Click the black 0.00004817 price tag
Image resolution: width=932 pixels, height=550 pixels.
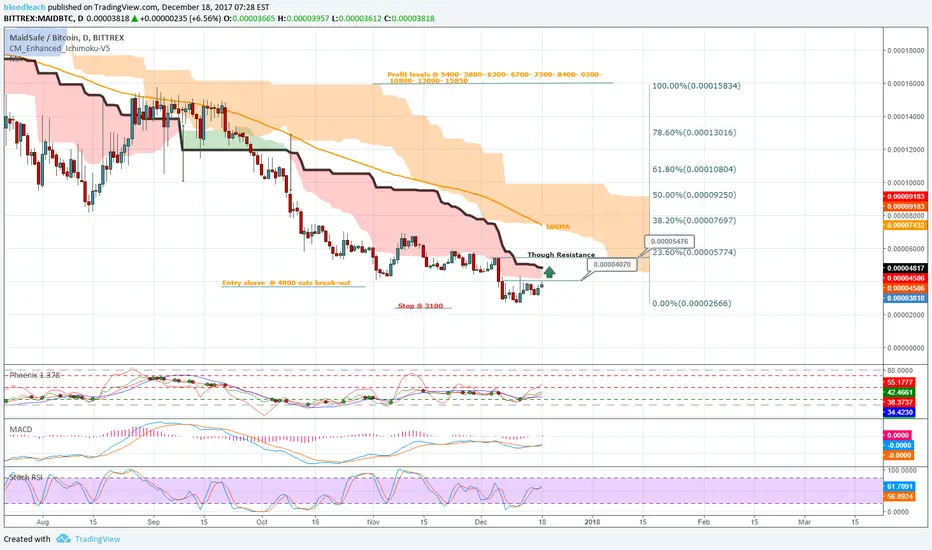point(905,268)
